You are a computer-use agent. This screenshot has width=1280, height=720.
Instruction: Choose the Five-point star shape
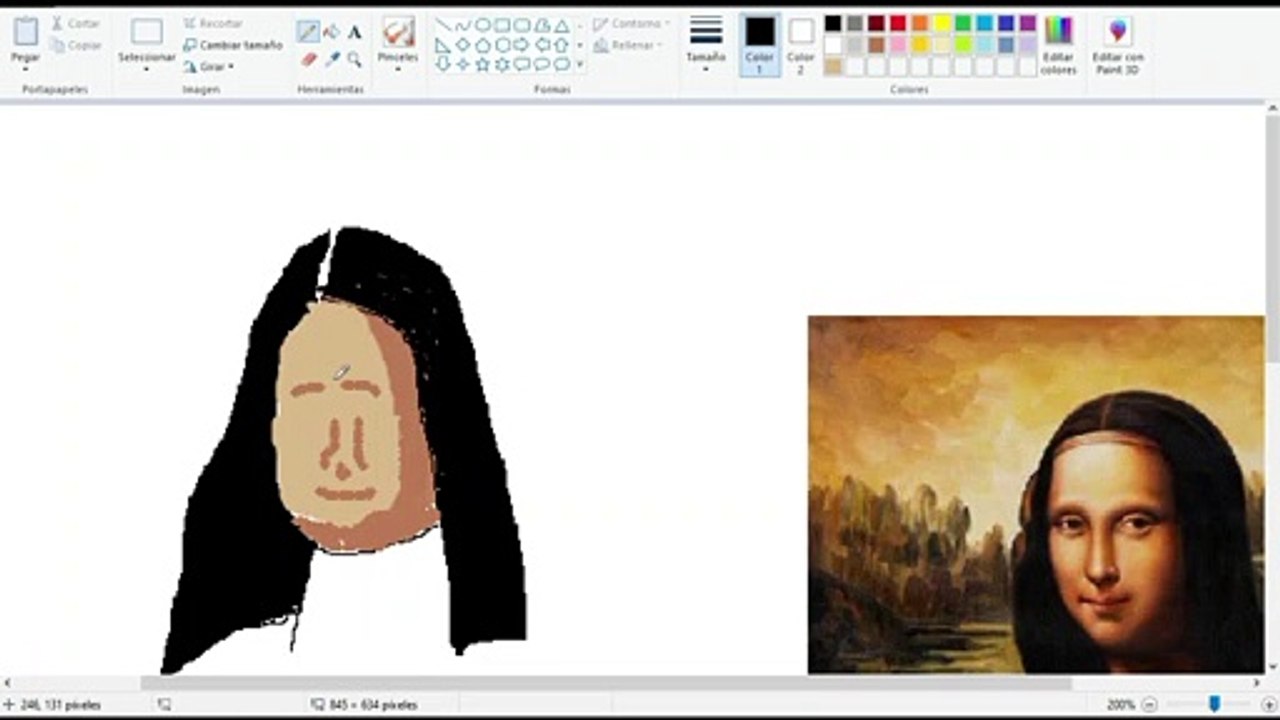tap(482, 64)
